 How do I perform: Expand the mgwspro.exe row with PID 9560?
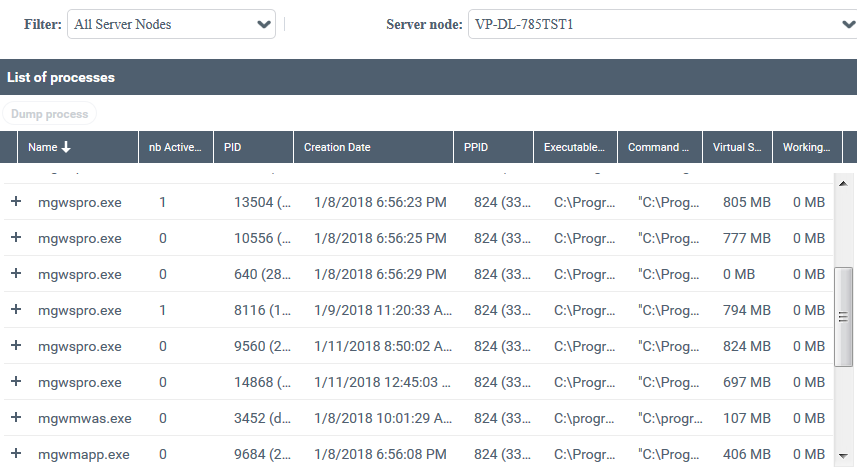pos(16,346)
